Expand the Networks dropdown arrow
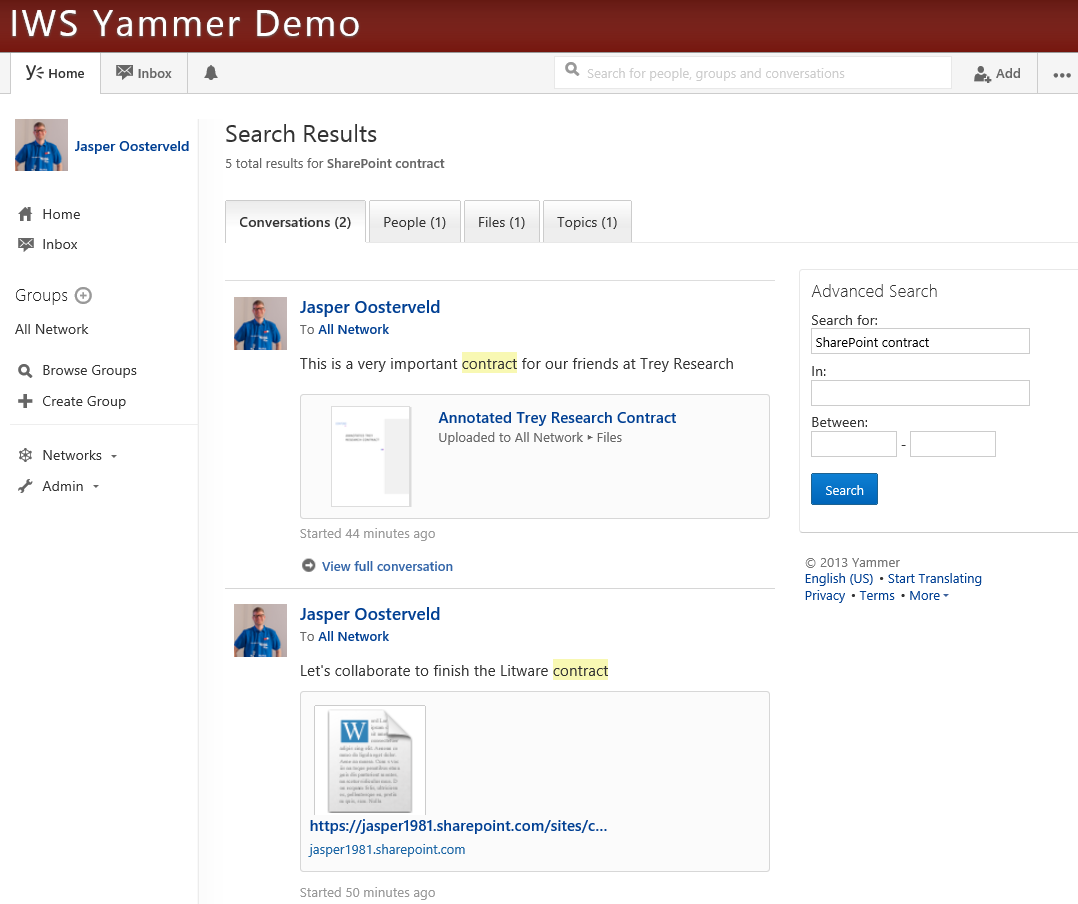Image resolution: width=1078 pixels, height=904 pixels. coord(114,456)
